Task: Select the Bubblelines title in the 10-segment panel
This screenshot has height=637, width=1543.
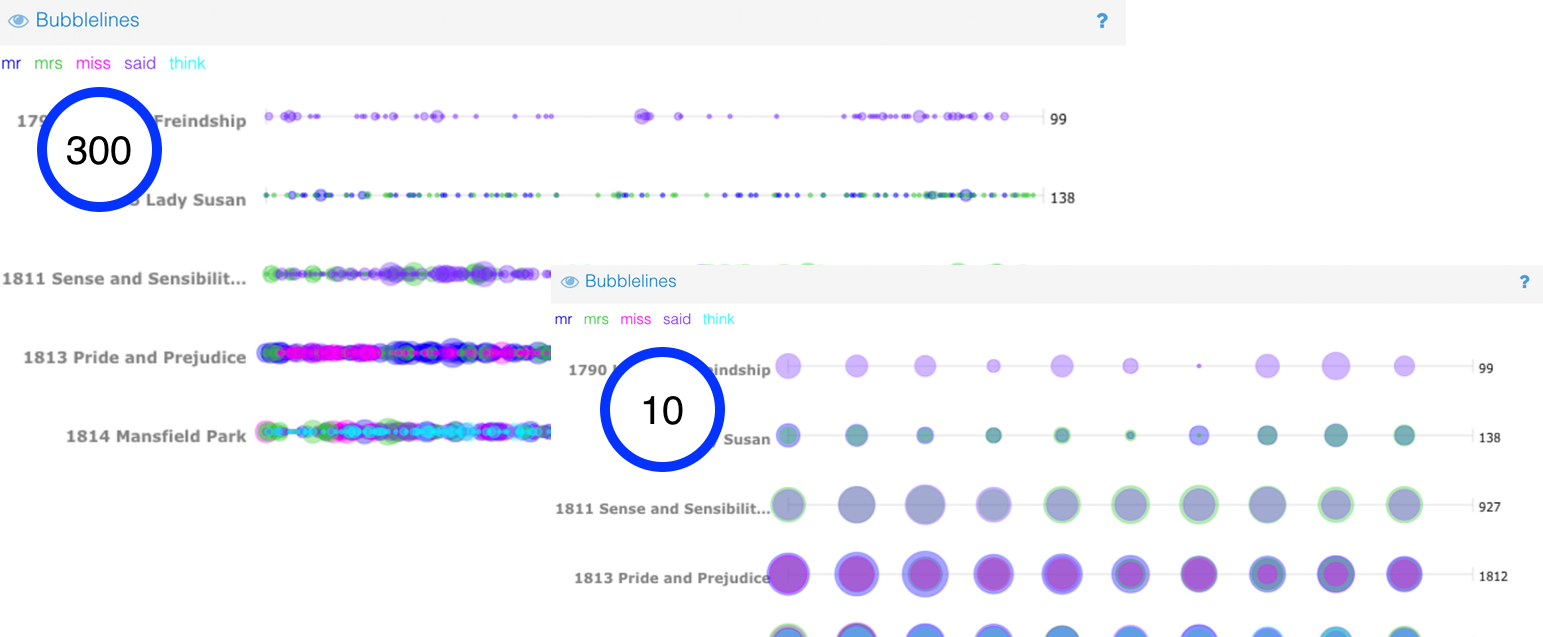Action: tap(630, 281)
